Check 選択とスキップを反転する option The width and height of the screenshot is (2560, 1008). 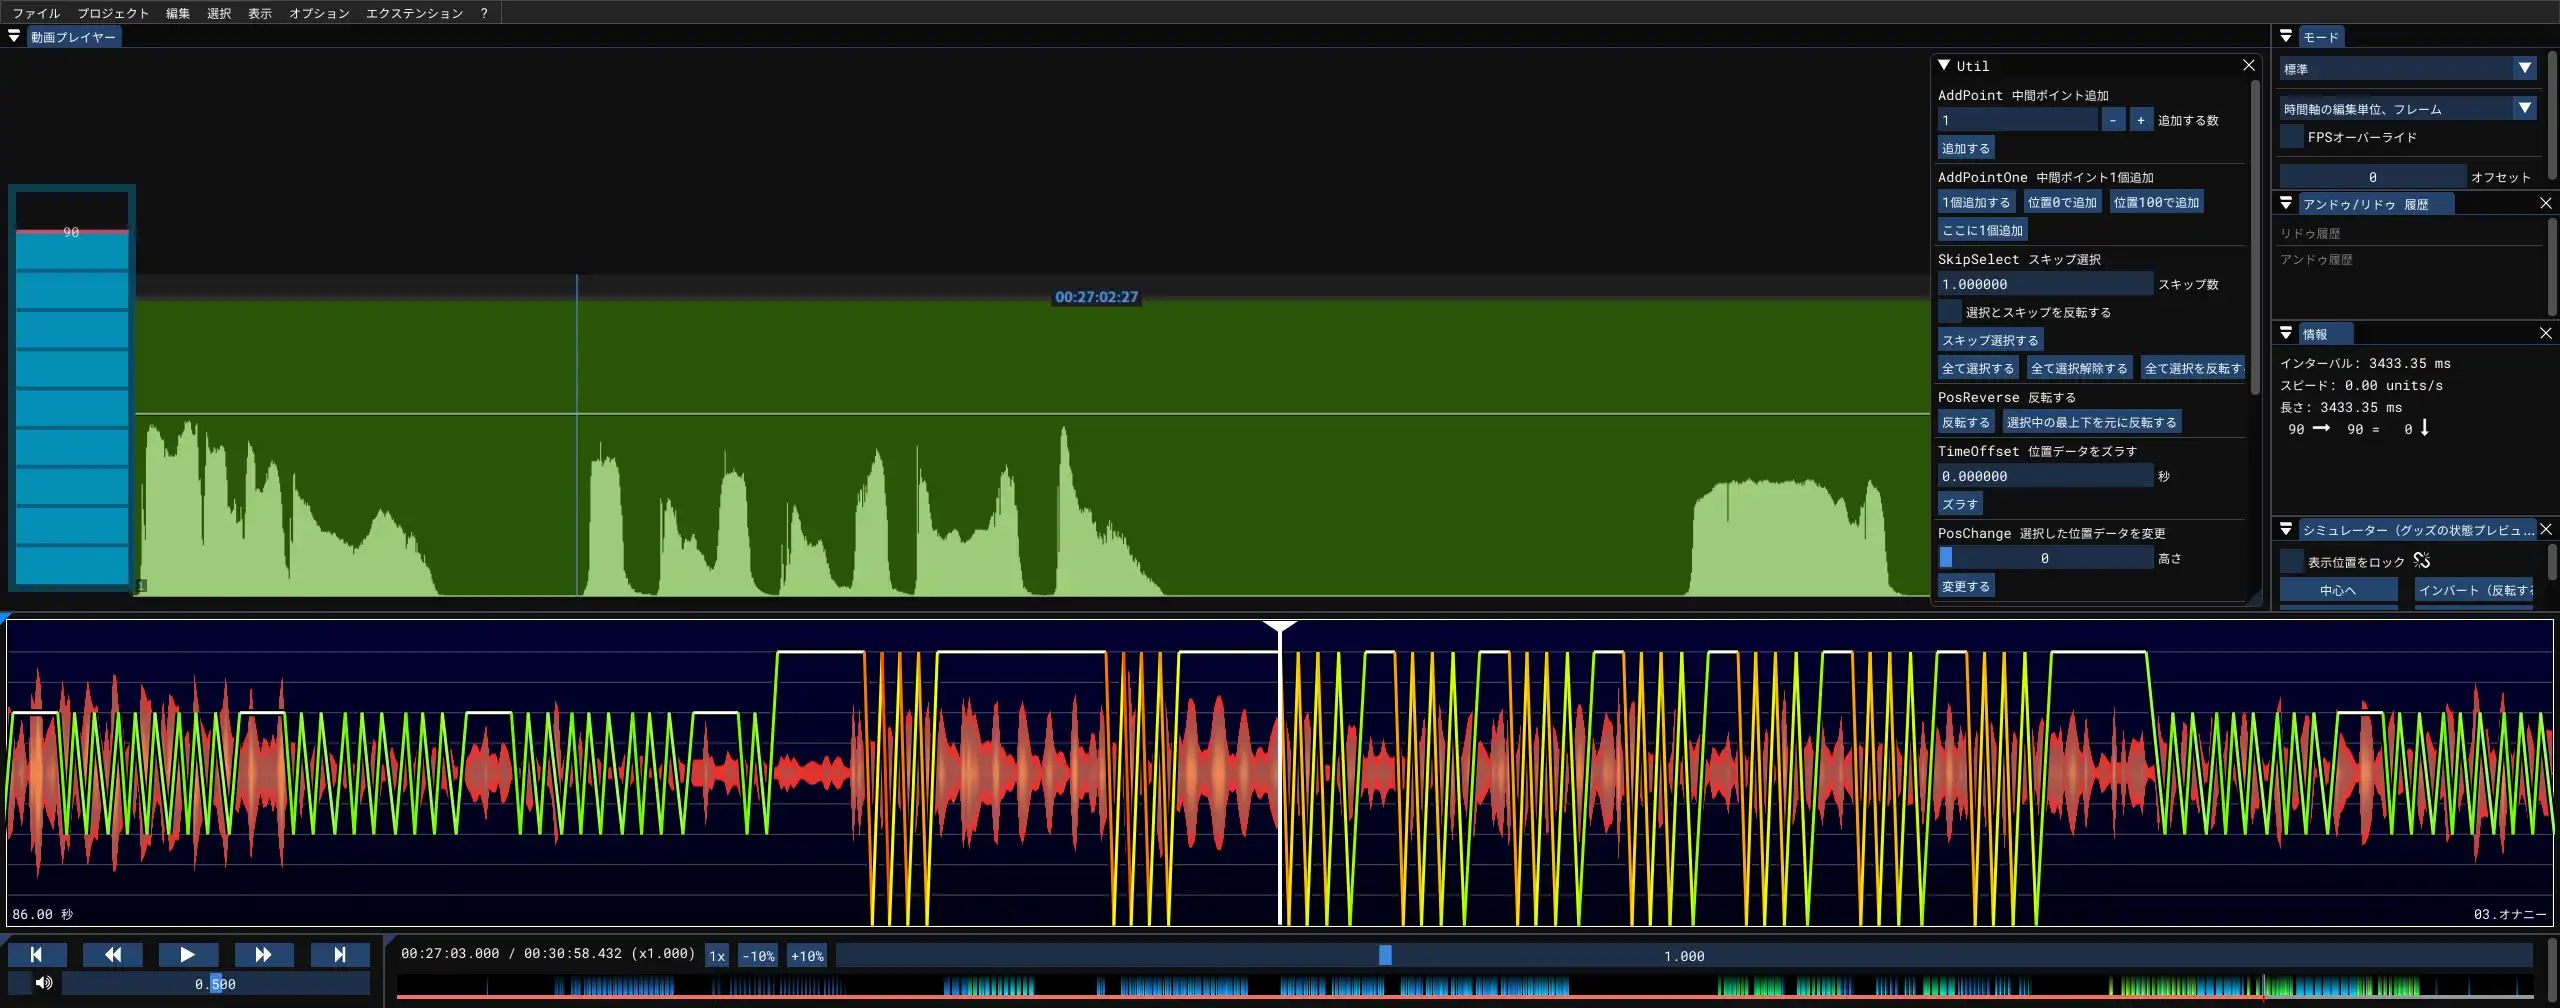(x=1950, y=312)
